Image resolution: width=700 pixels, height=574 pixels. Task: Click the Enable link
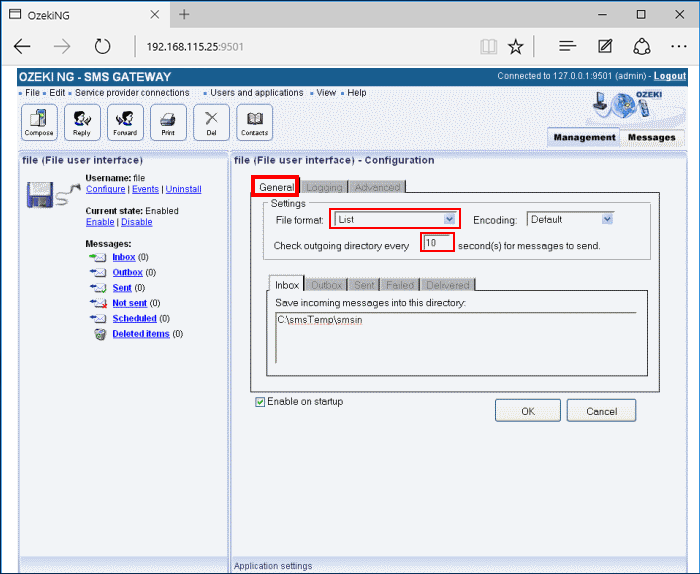100,222
